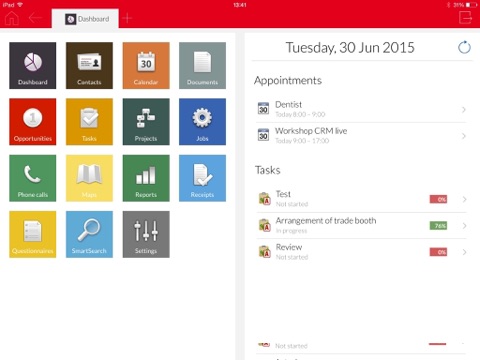Open the Workshop CRM live appointment
This screenshot has width=480, height=360.
click(x=361, y=136)
